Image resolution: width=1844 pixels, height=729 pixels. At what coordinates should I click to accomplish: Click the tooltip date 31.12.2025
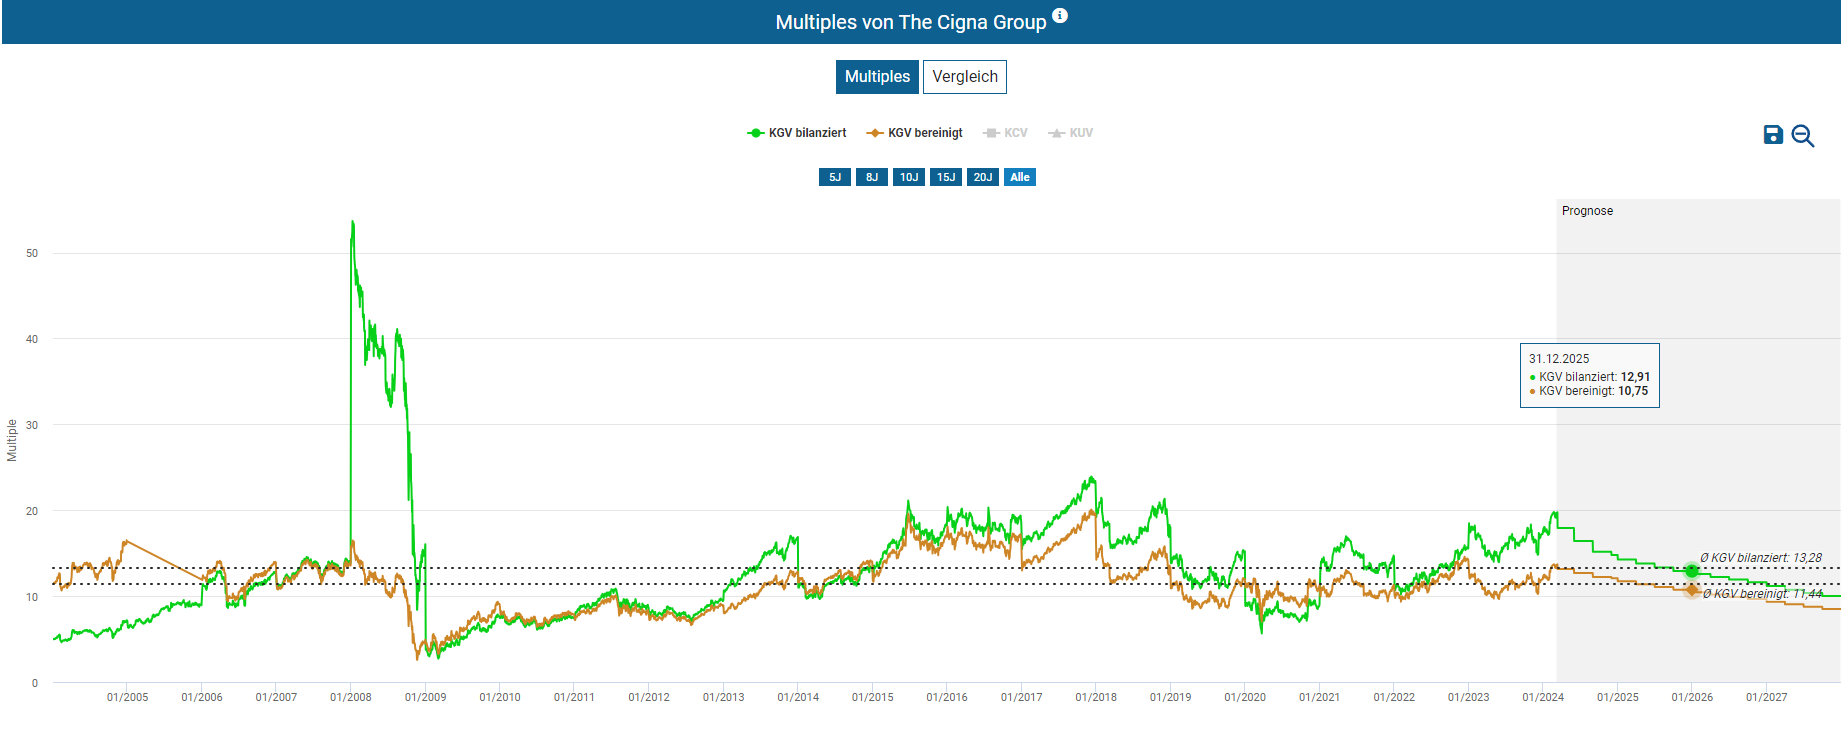tap(1559, 359)
